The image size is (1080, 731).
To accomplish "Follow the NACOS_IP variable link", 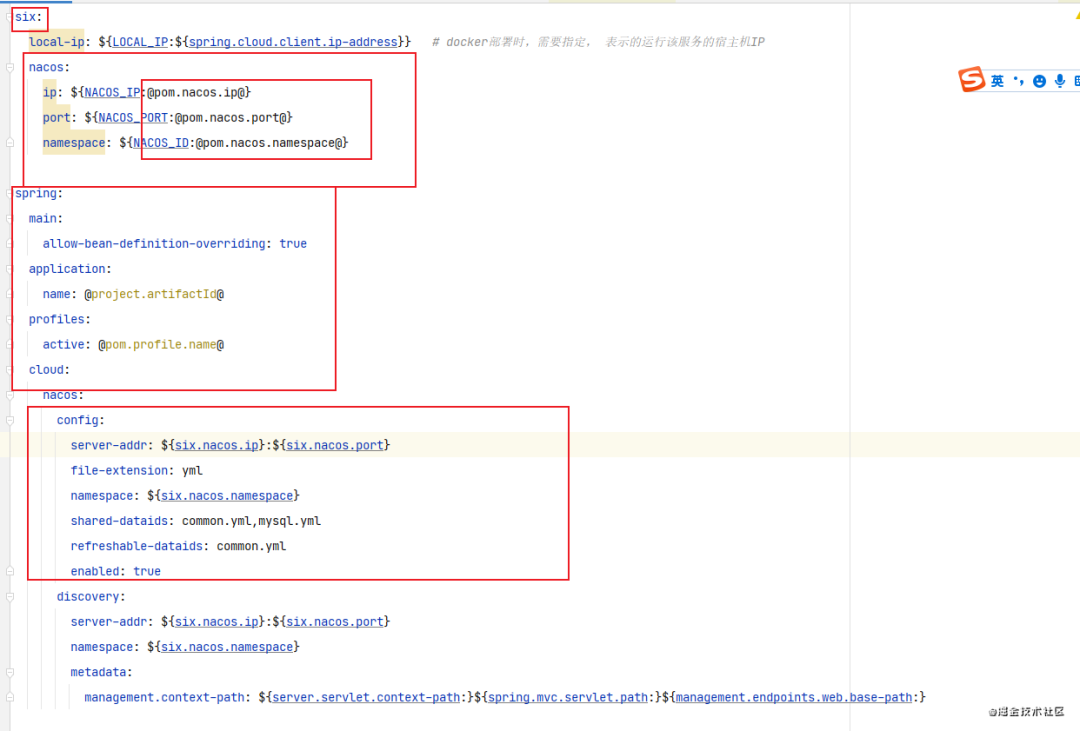I will [112, 92].
